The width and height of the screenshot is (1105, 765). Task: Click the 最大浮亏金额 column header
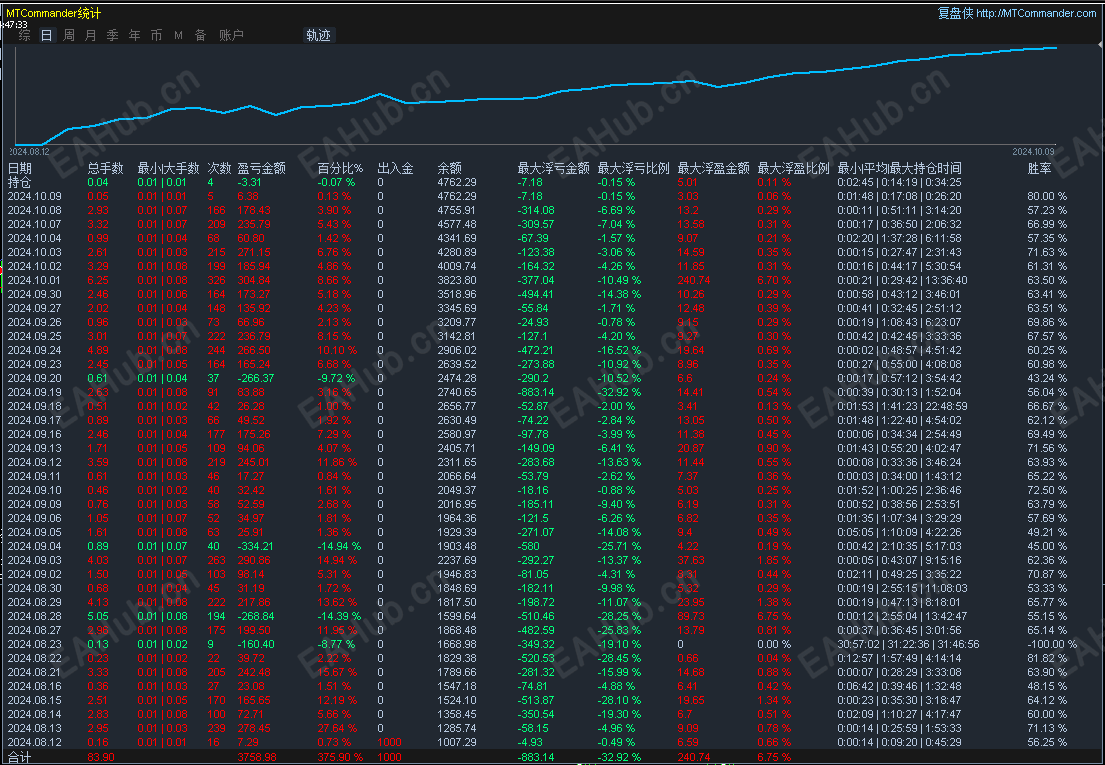[553, 169]
